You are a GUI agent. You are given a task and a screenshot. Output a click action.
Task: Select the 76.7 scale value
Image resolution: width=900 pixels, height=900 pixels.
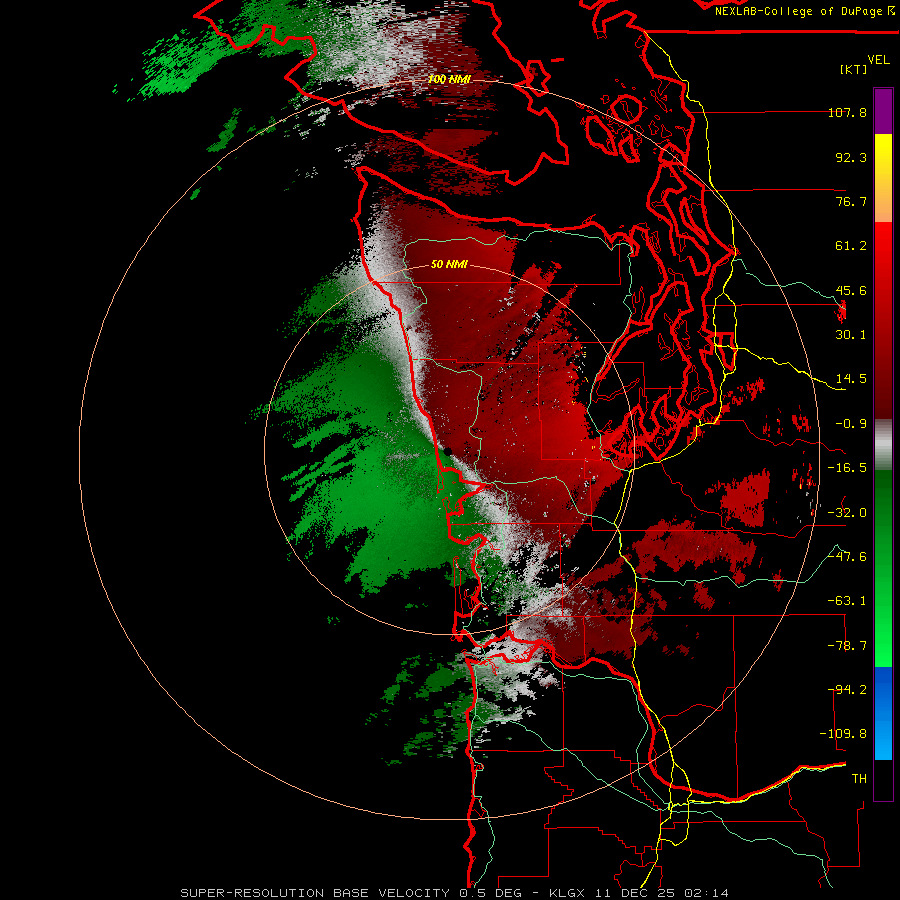point(851,201)
